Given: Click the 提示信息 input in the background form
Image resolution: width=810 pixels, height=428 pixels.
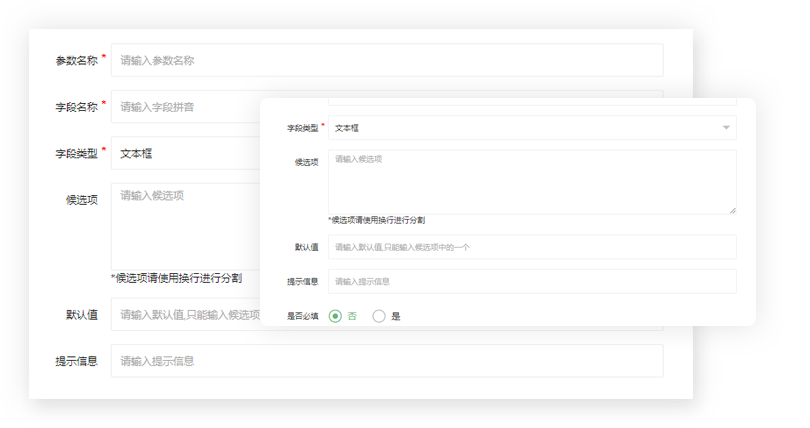Looking at the screenshot, I should click(386, 361).
